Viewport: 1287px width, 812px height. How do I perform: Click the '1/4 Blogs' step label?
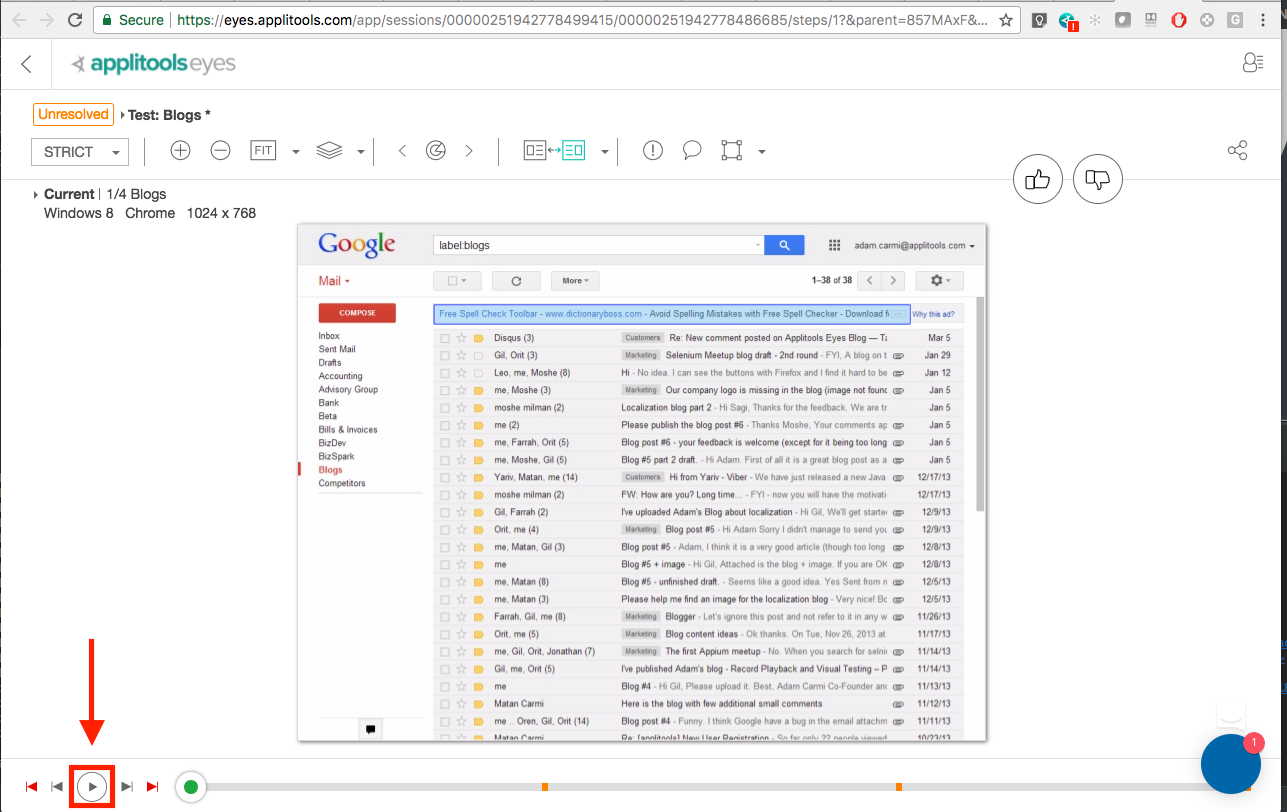pyautogui.click(x=136, y=194)
